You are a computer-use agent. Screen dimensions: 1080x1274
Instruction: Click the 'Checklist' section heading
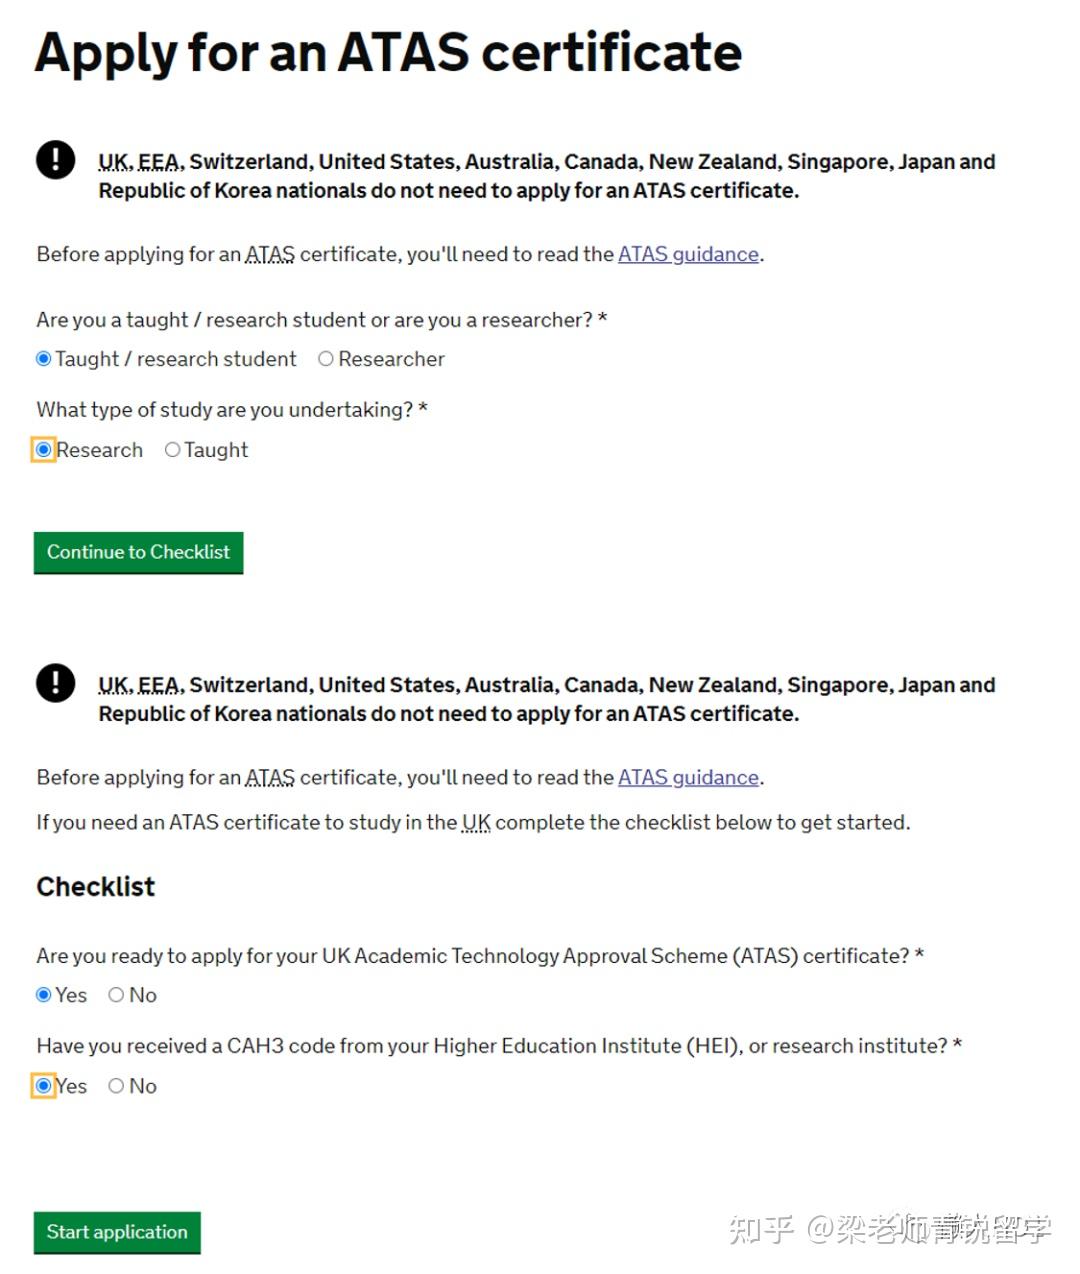pos(96,887)
